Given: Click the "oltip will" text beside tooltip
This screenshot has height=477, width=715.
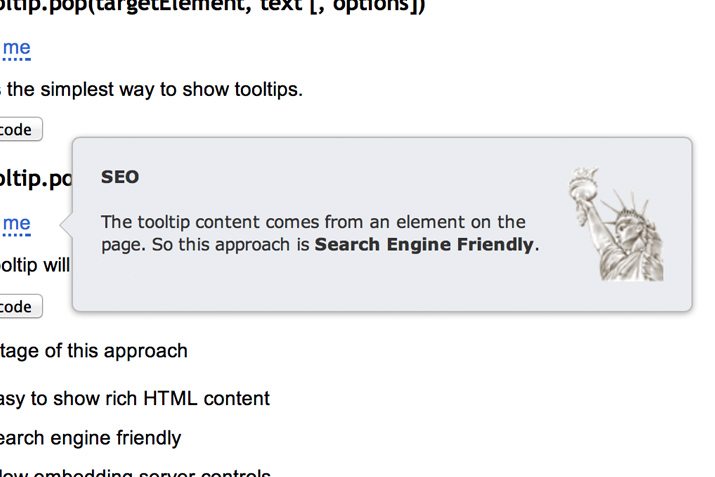Looking at the screenshot, I should coord(35,265).
